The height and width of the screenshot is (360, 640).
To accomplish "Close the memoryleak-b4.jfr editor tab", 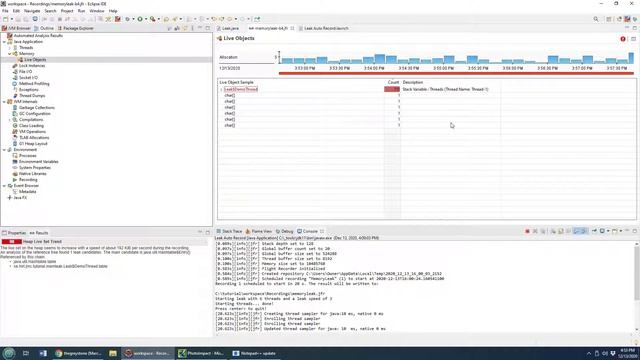I will point(292,28).
